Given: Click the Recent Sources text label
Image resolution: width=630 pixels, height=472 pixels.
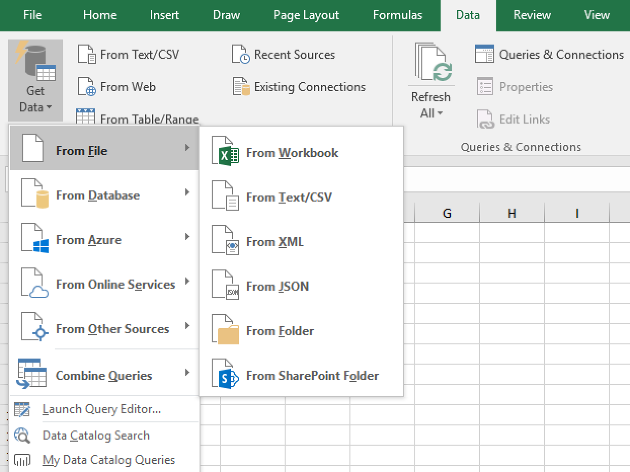Looking at the screenshot, I should [x=295, y=55].
